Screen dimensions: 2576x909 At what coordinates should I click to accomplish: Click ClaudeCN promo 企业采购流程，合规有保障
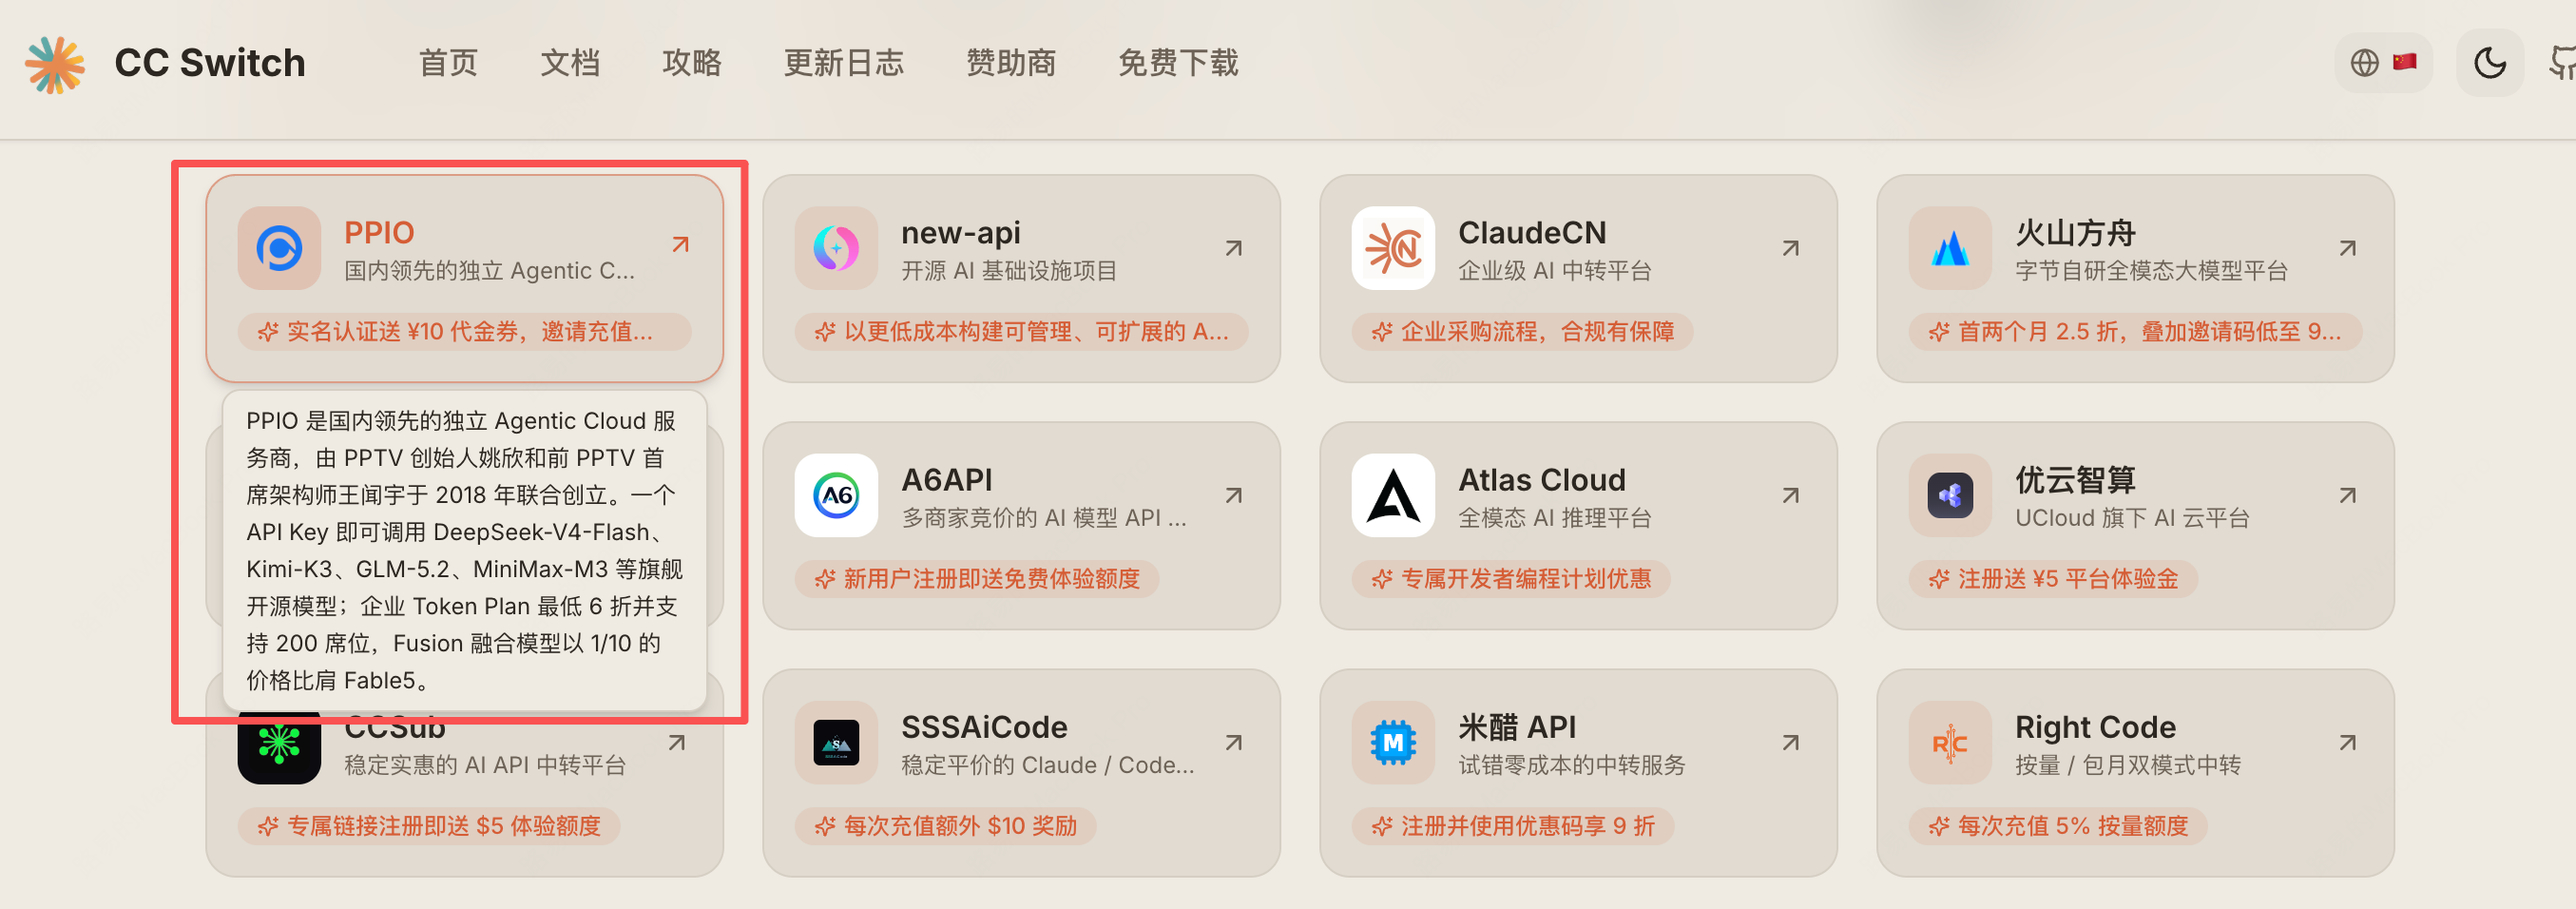pos(1522,331)
